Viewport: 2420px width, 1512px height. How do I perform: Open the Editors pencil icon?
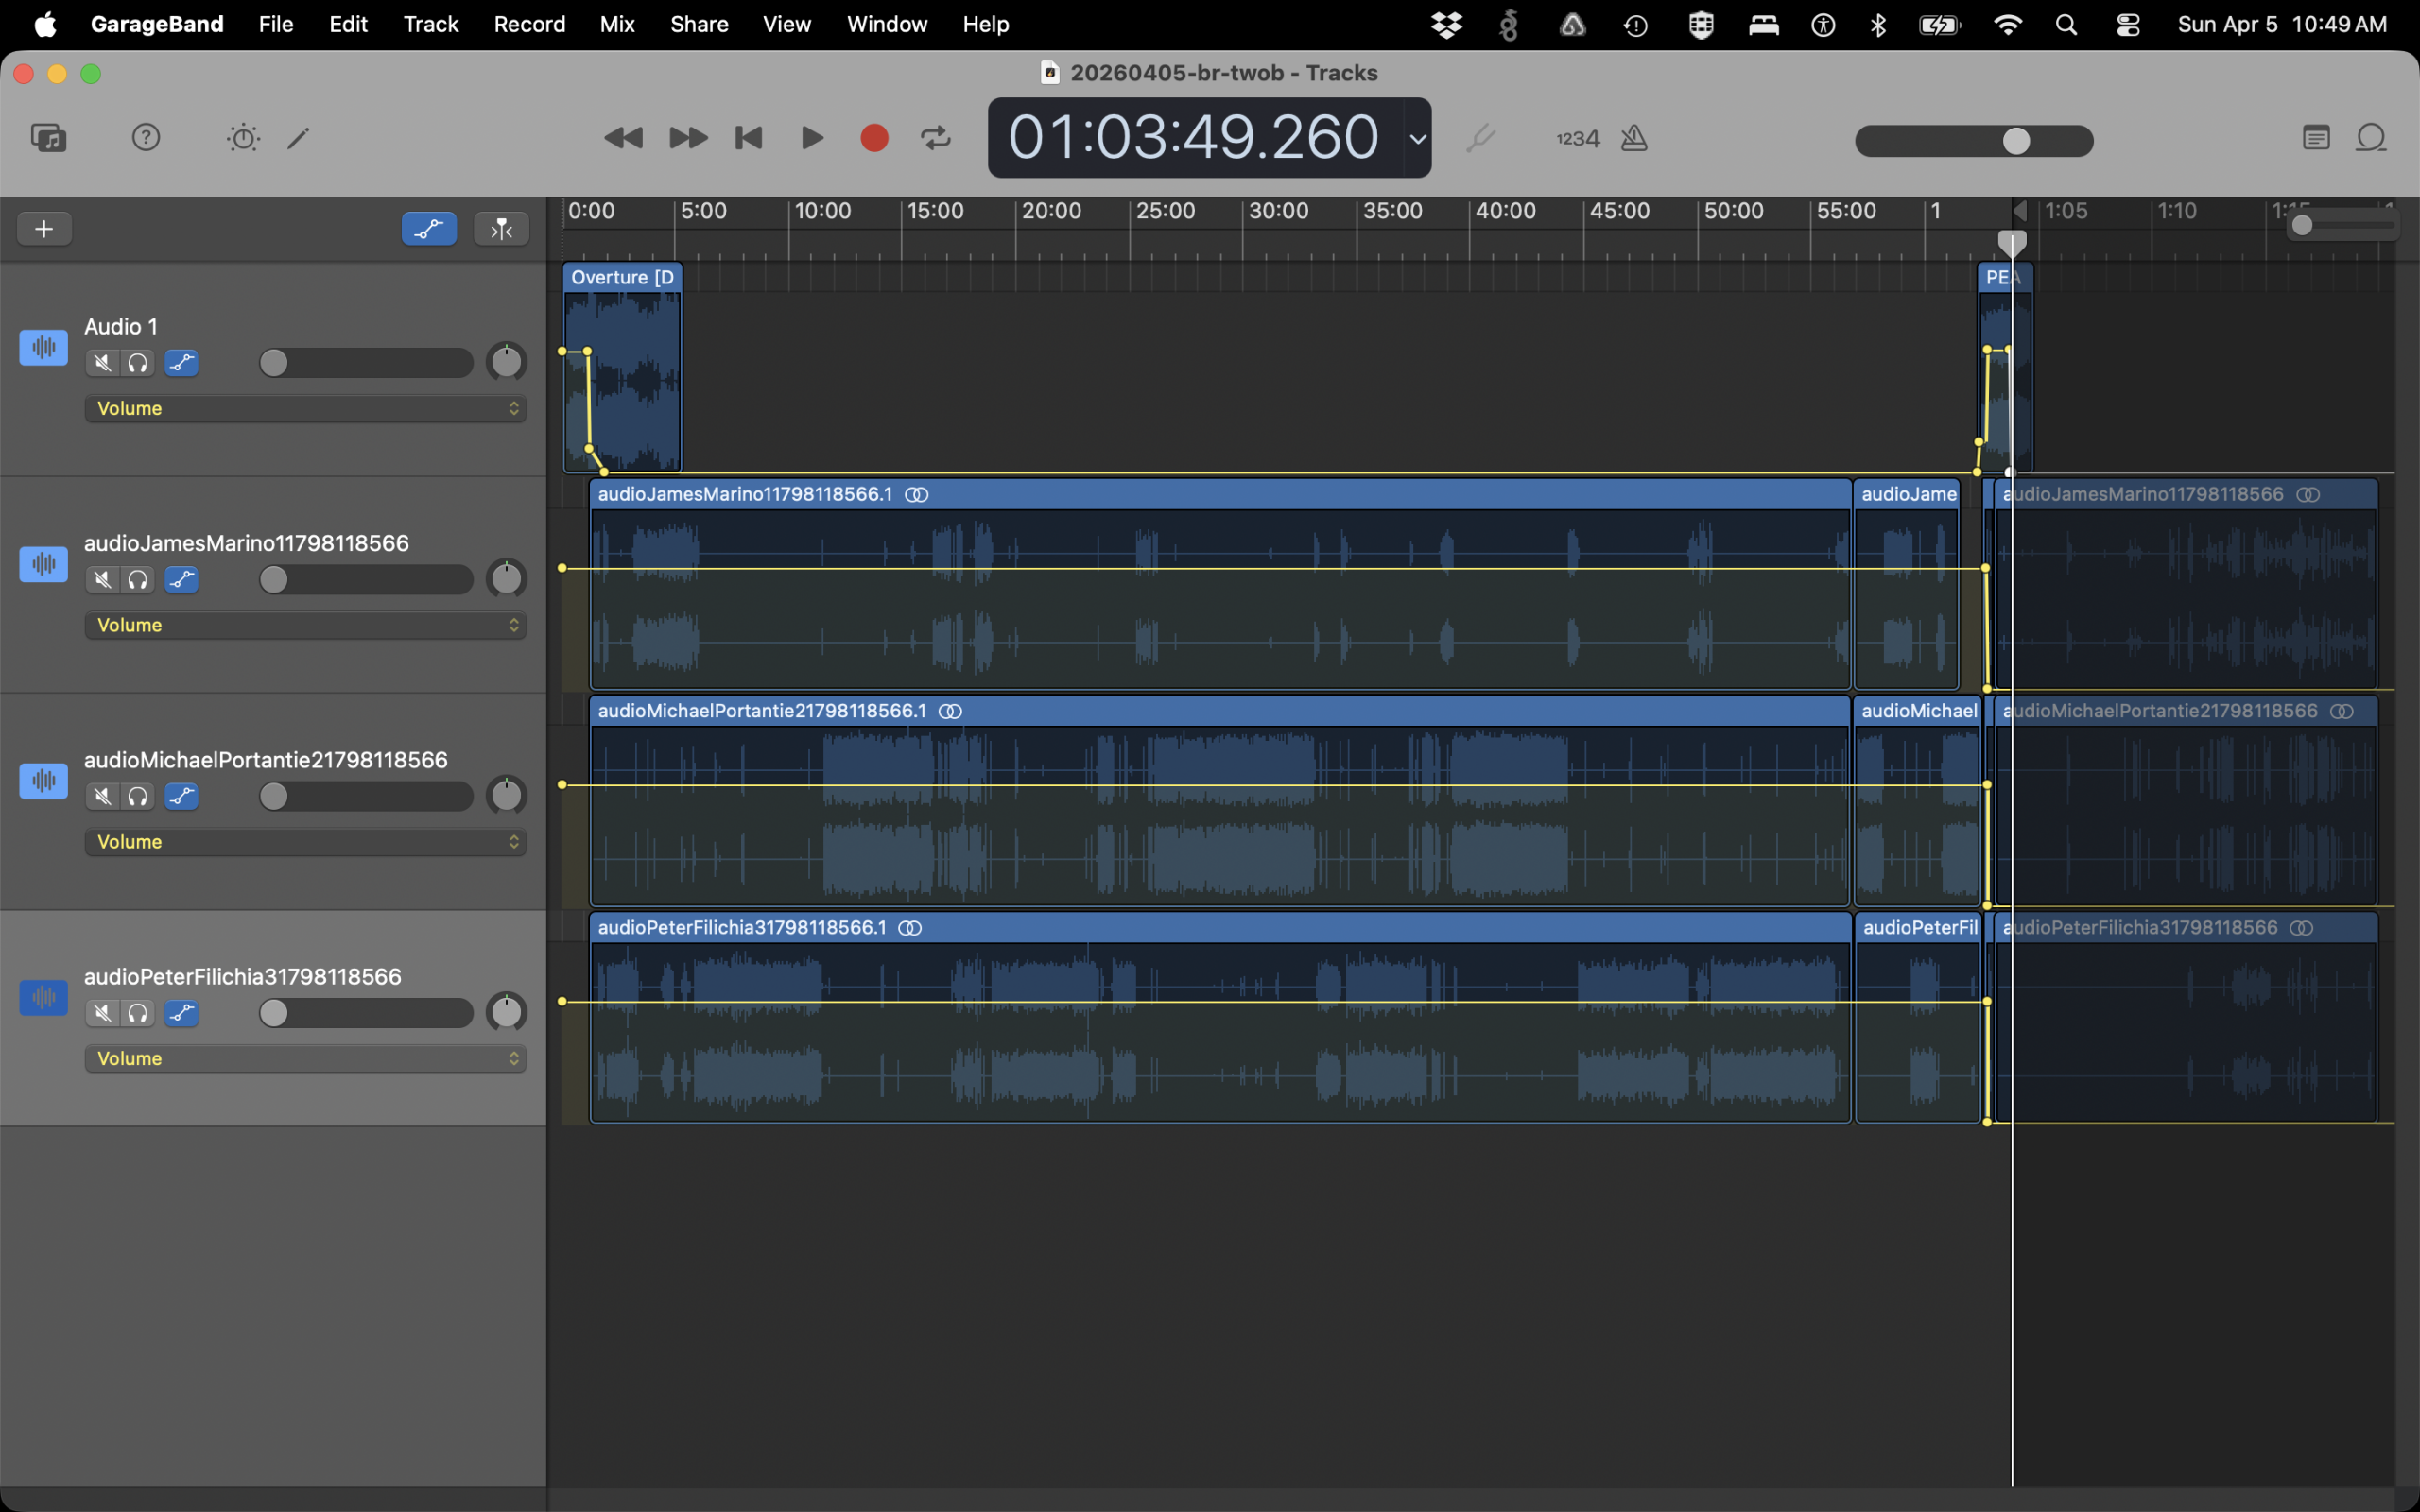pos(298,138)
